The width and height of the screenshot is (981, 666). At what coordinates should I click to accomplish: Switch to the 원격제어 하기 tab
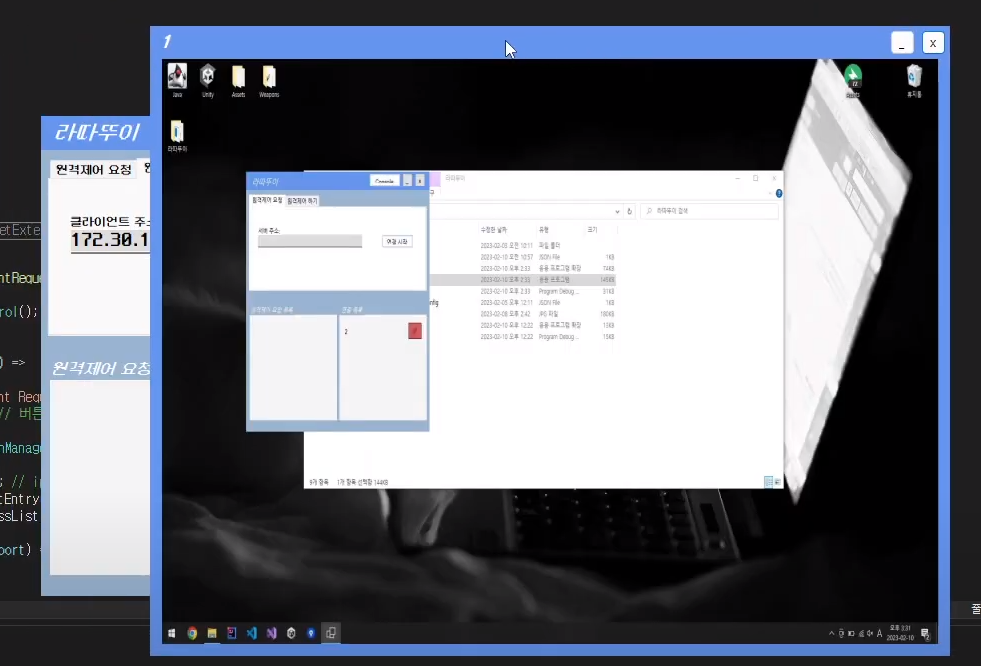coord(301,199)
